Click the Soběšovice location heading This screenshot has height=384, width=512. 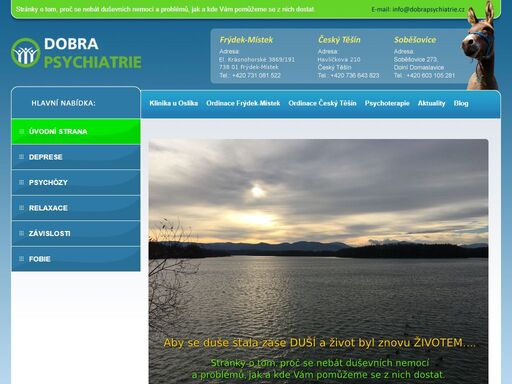click(x=415, y=40)
